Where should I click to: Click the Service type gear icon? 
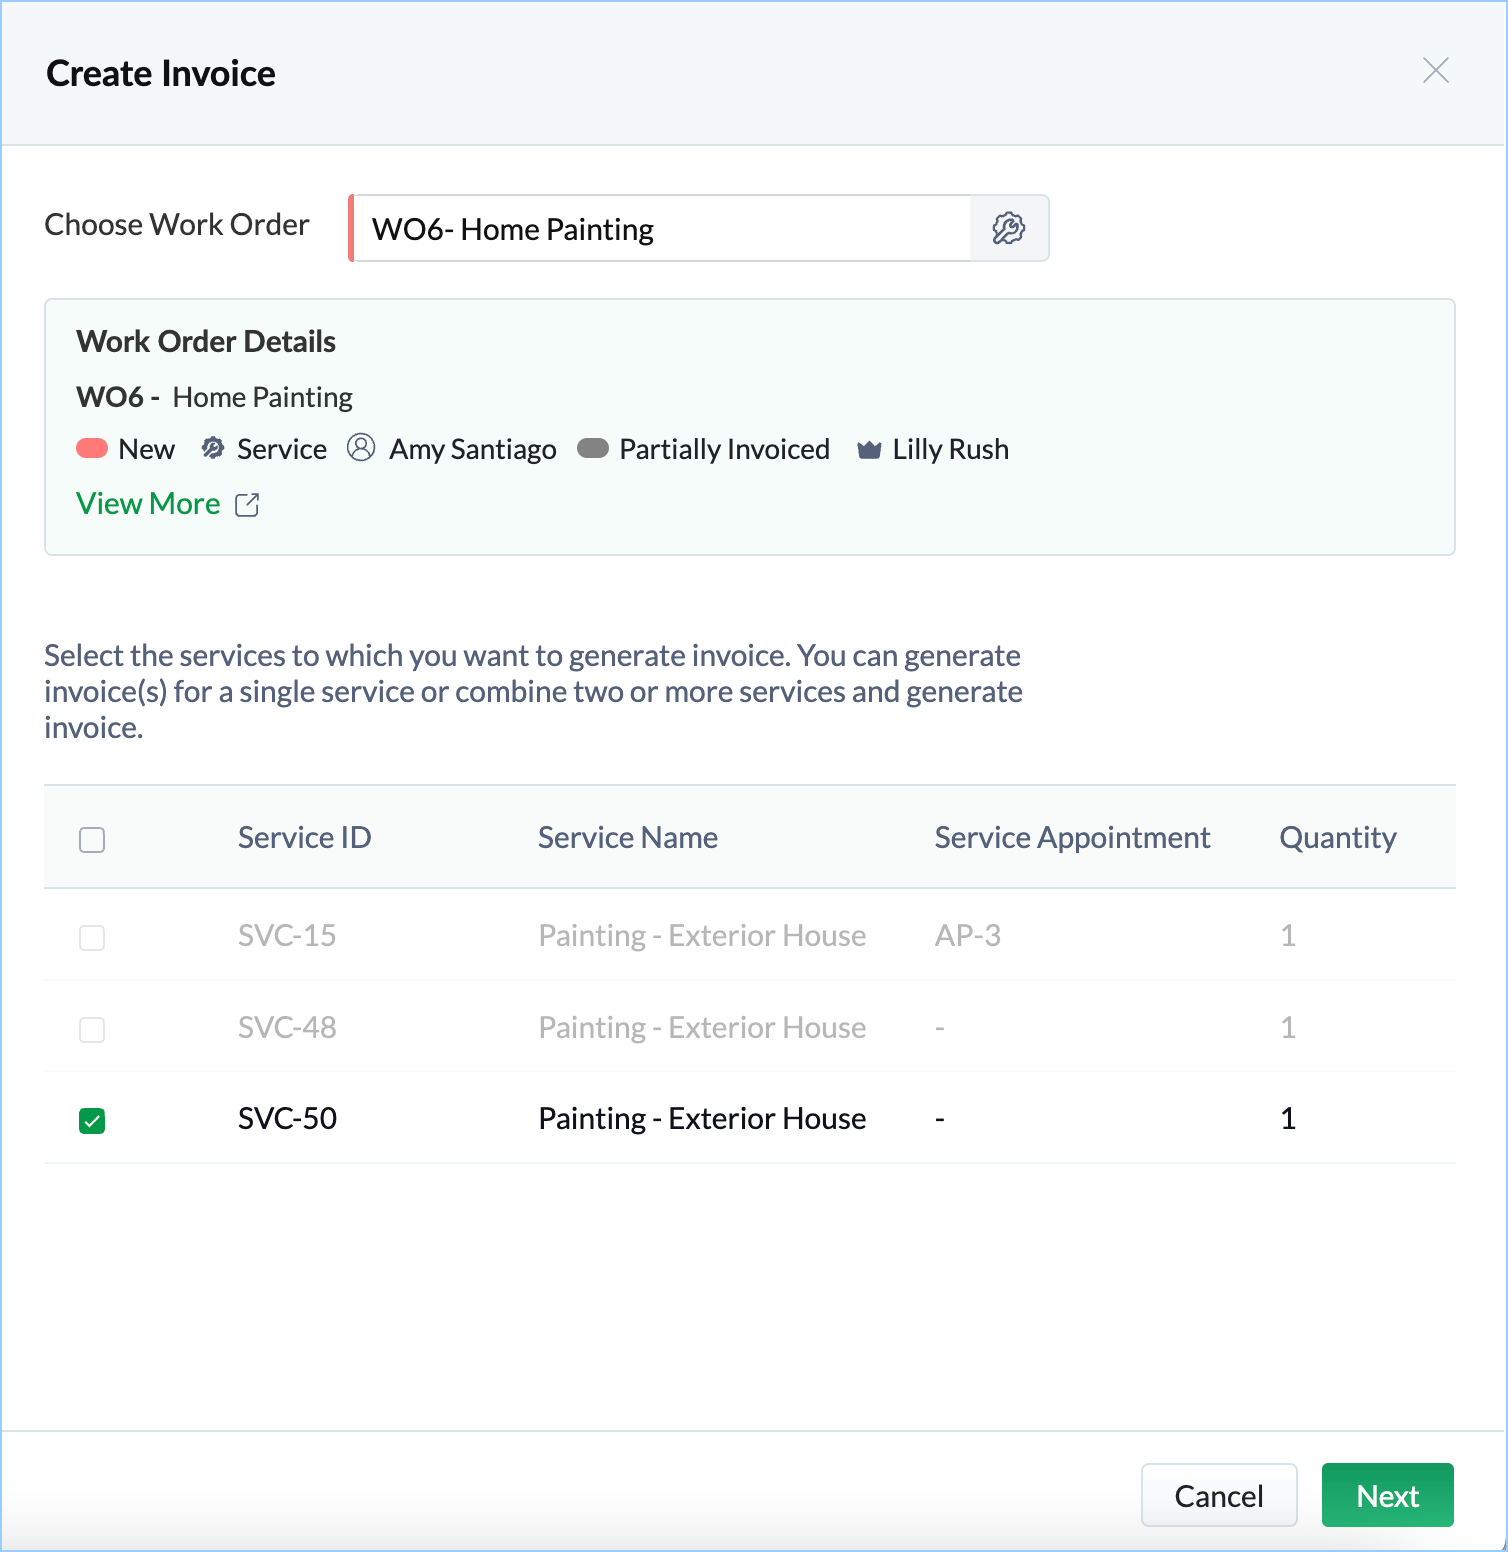click(x=212, y=448)
